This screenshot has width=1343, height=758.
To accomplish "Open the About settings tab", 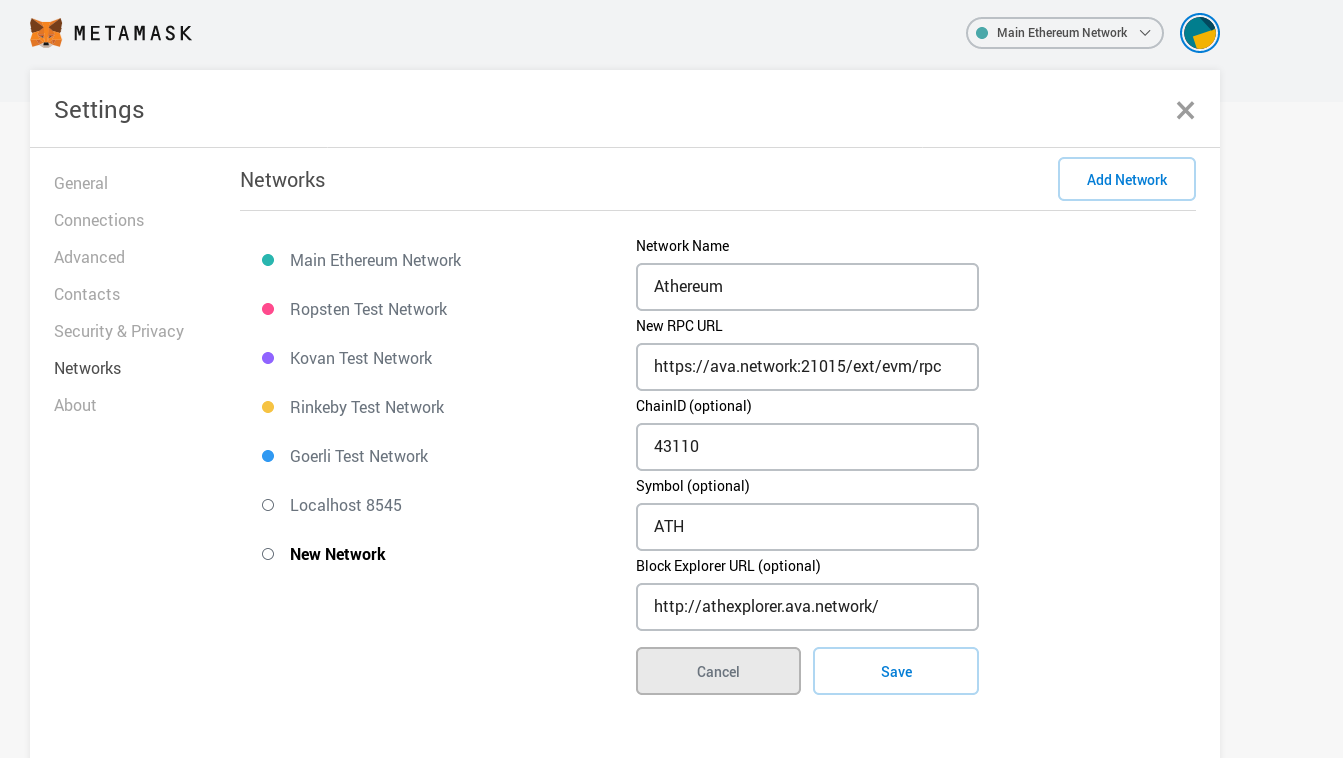I will pos(75,405).
